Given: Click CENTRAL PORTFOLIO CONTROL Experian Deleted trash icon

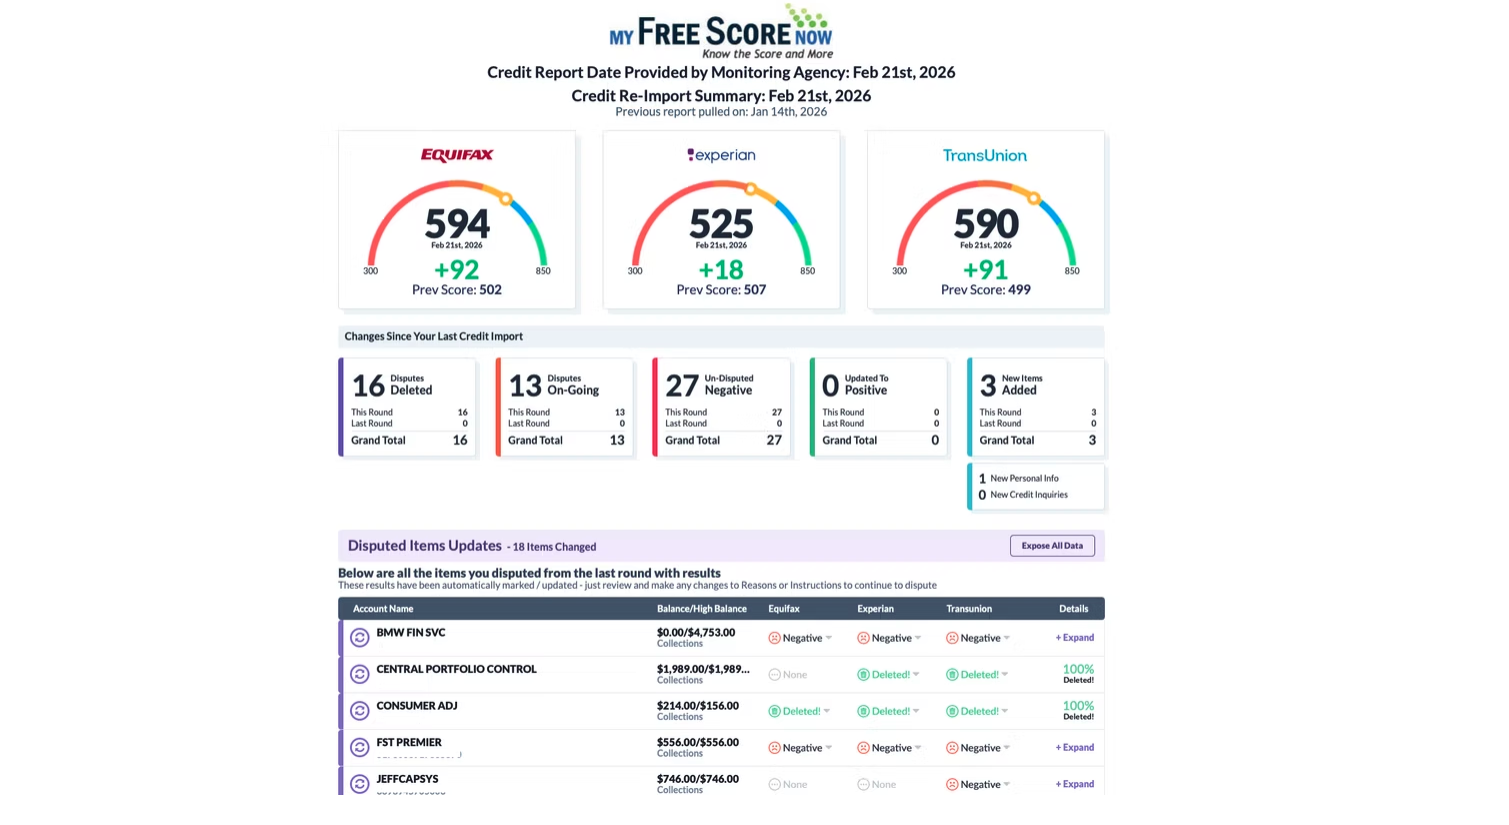Looking at the screenshot, I should coord(863,675).
